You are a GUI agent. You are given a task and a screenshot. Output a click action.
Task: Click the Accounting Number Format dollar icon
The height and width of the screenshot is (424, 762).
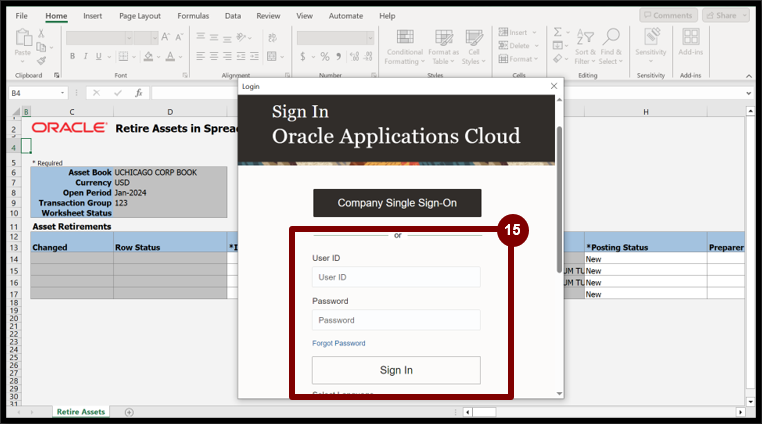pyautogui.click(x=303, y=56)
